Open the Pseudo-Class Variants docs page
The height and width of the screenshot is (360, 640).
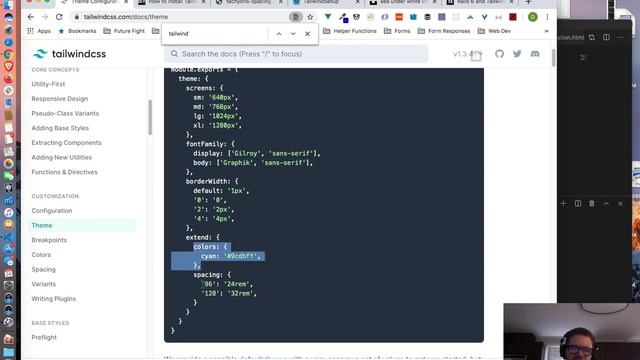[65, 113]
